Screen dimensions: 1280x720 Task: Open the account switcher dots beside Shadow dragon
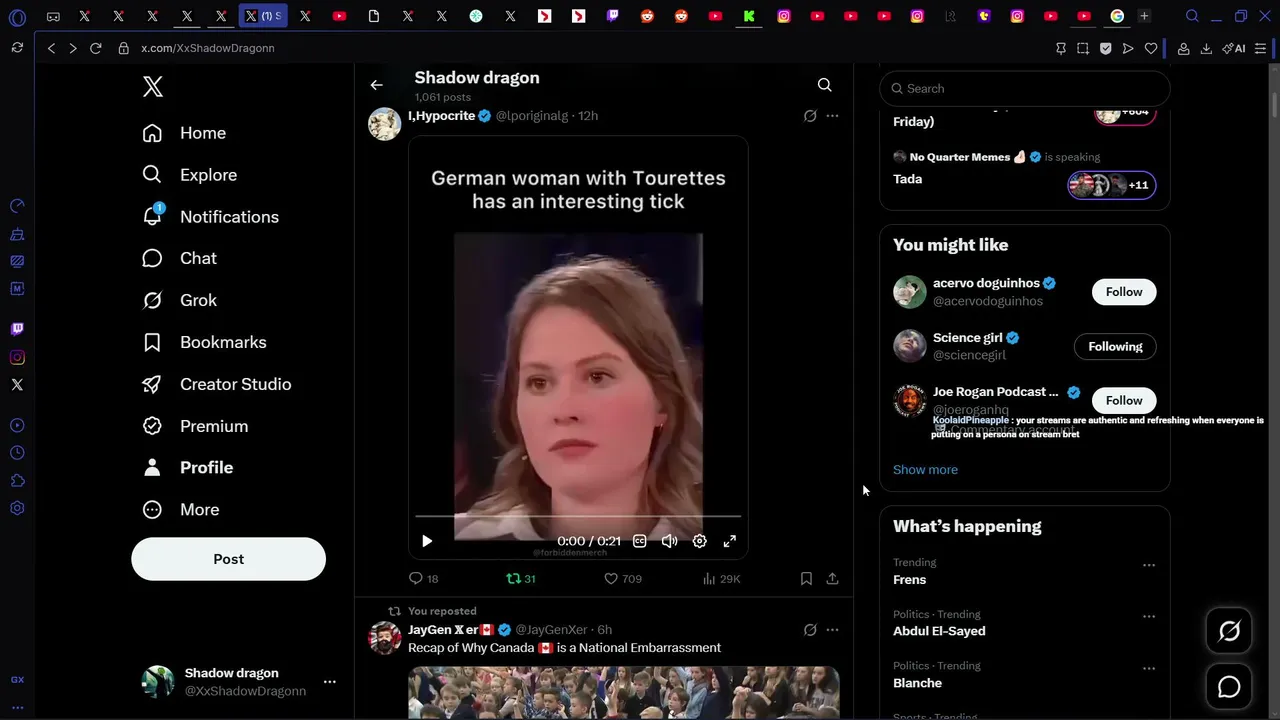click(x=329, y=682)
